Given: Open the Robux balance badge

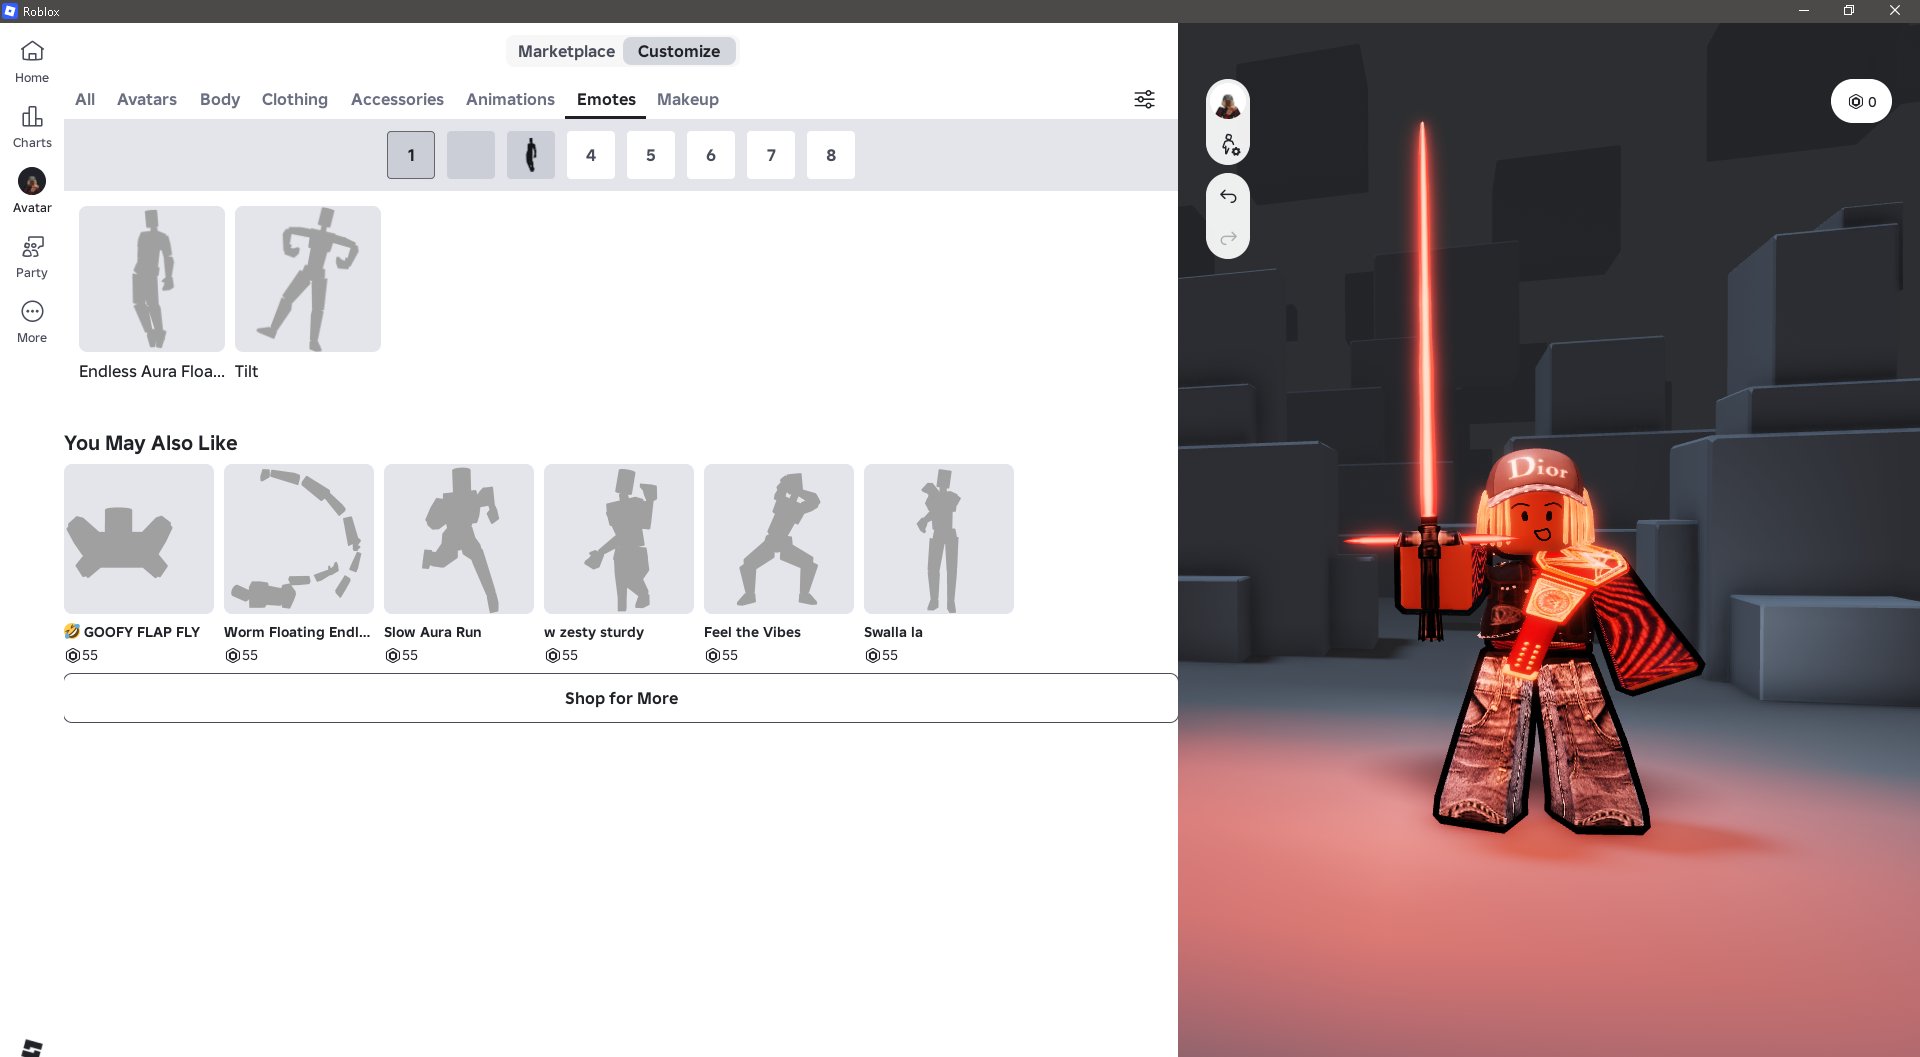Looking at the screenshot, I should pyautogui.click(x=1861, y=101).
